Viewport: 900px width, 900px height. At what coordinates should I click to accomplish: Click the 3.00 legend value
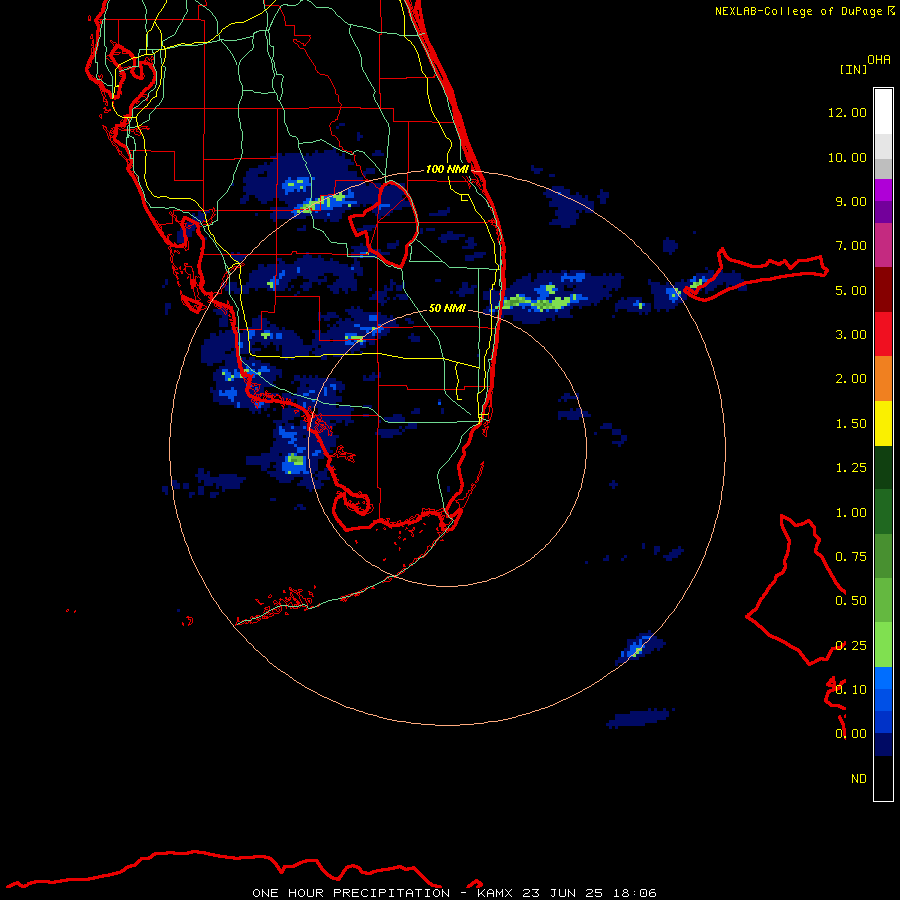[851, 335]
